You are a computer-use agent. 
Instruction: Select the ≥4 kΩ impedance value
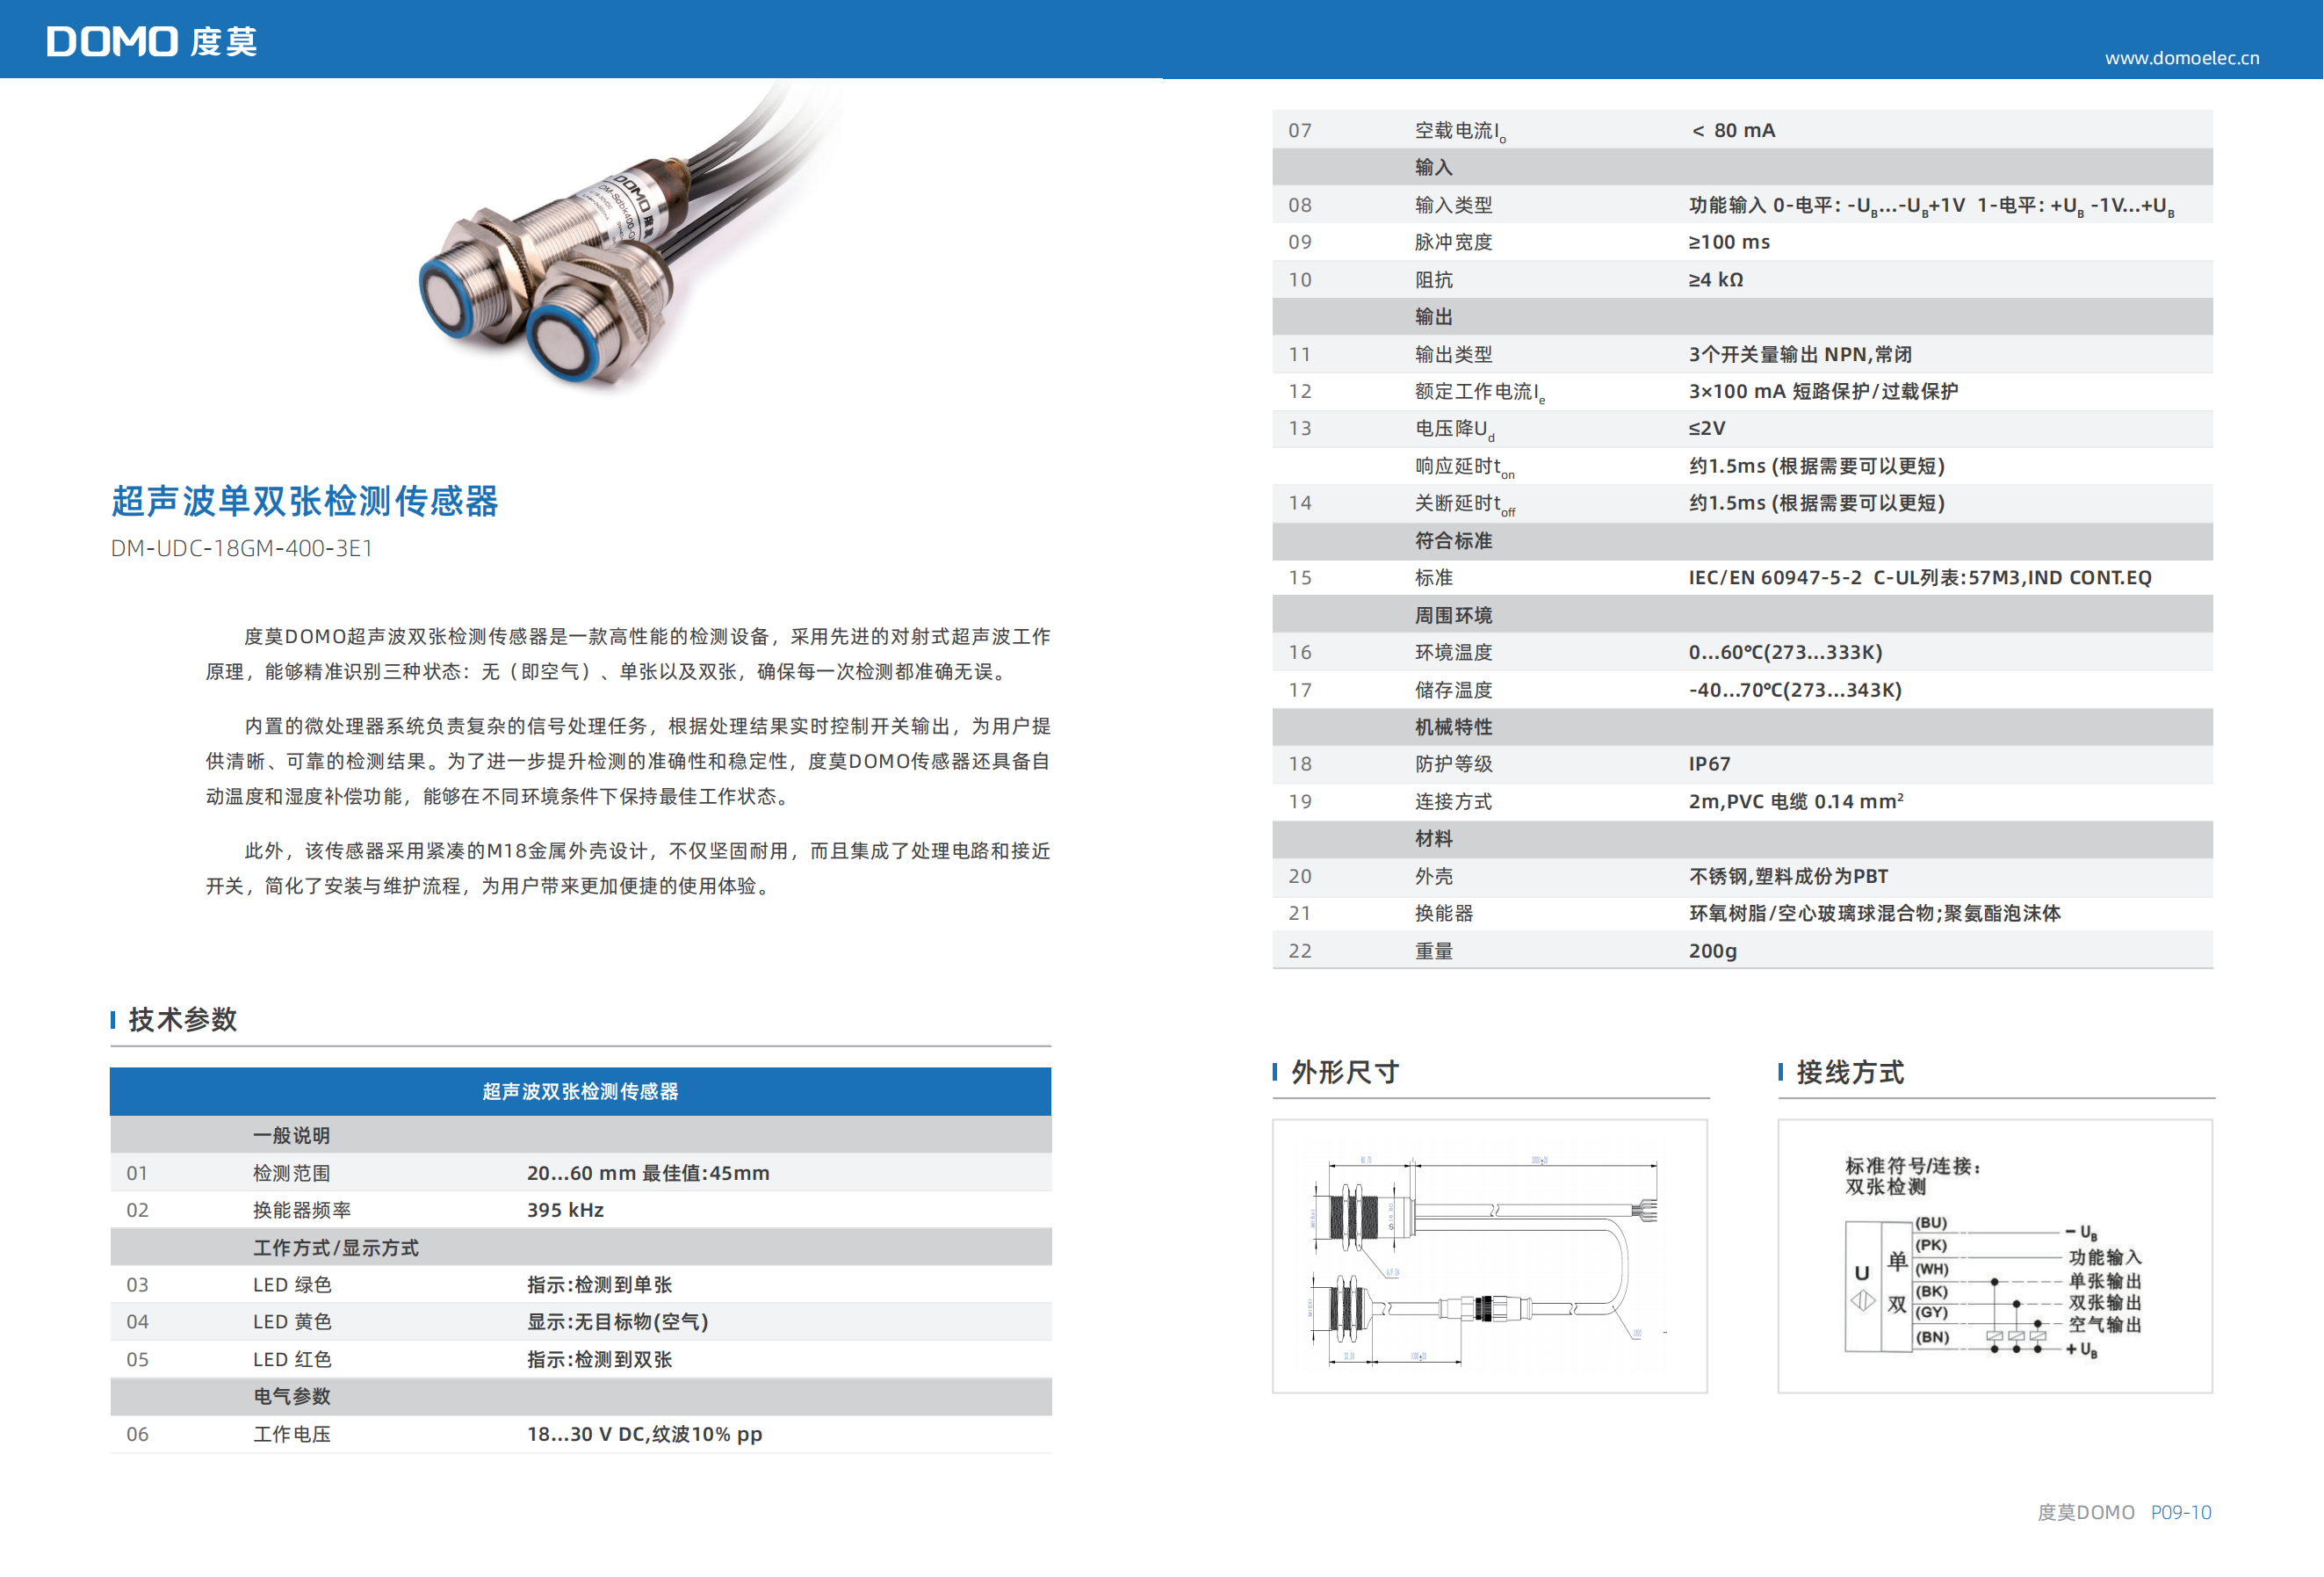pyautogui.click(x=1716, y=280)
